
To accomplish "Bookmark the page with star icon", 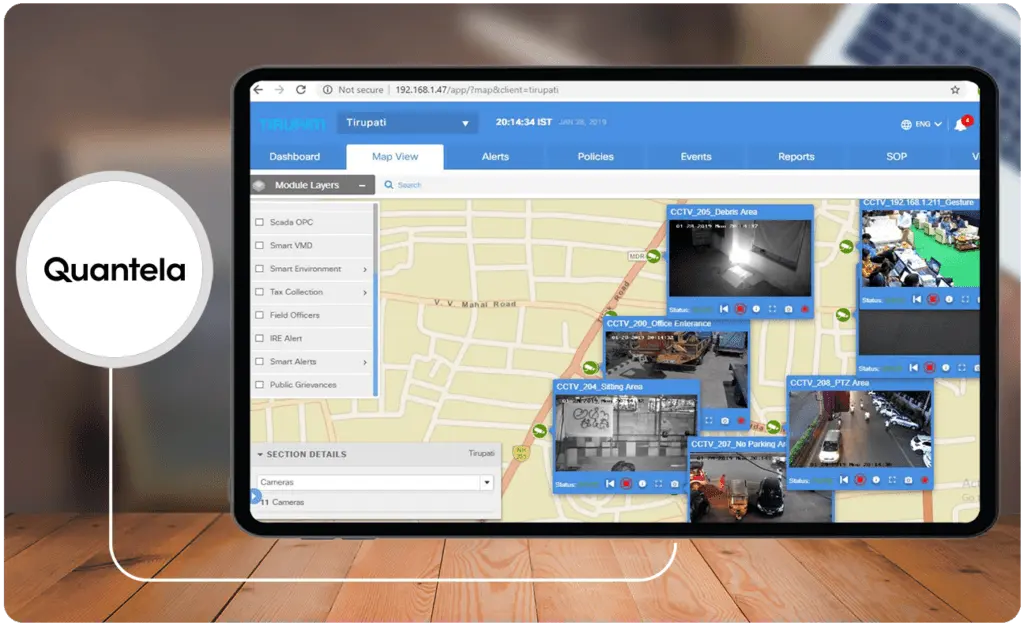I will [955, 90].
